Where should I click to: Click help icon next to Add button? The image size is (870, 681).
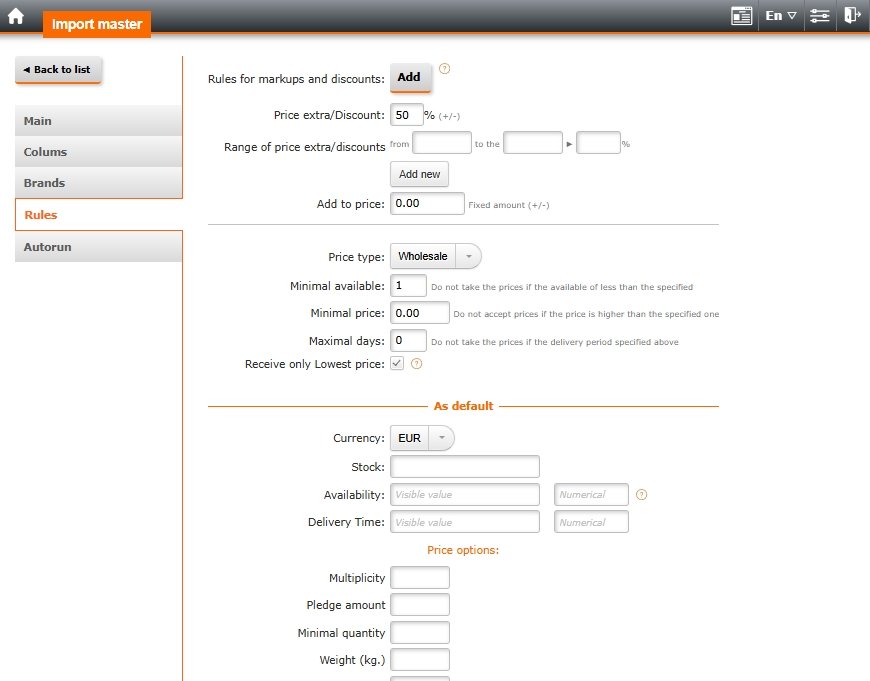pyautogui.click(x=445, y=69)
